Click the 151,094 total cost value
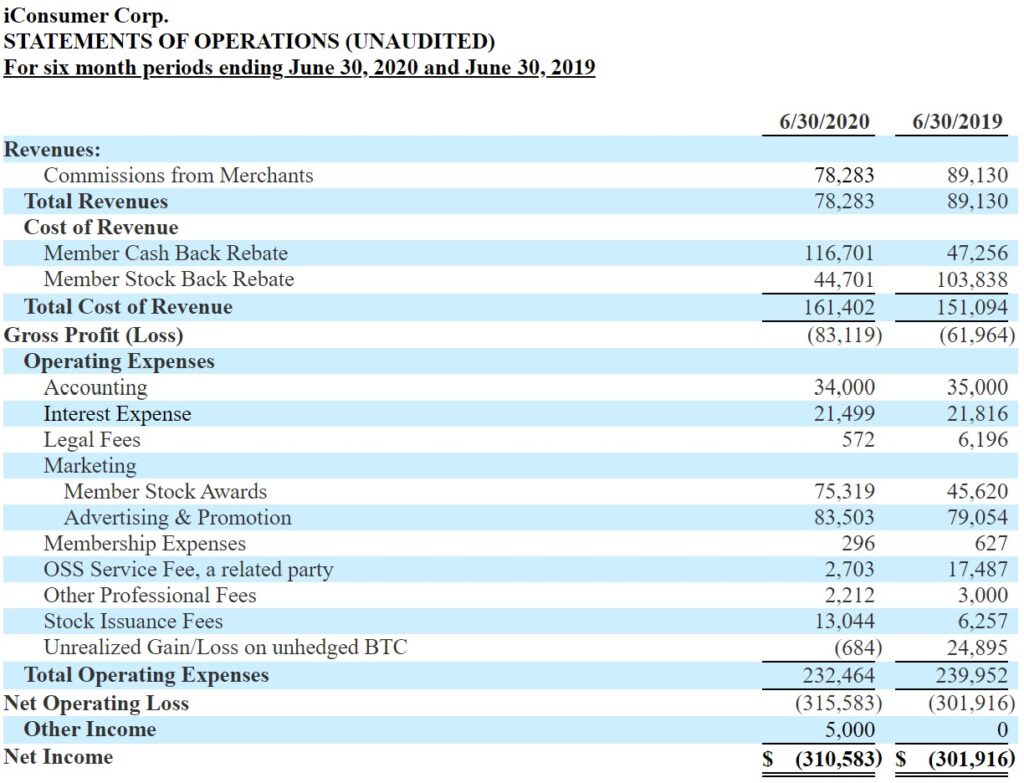 [x=972, y=307]
